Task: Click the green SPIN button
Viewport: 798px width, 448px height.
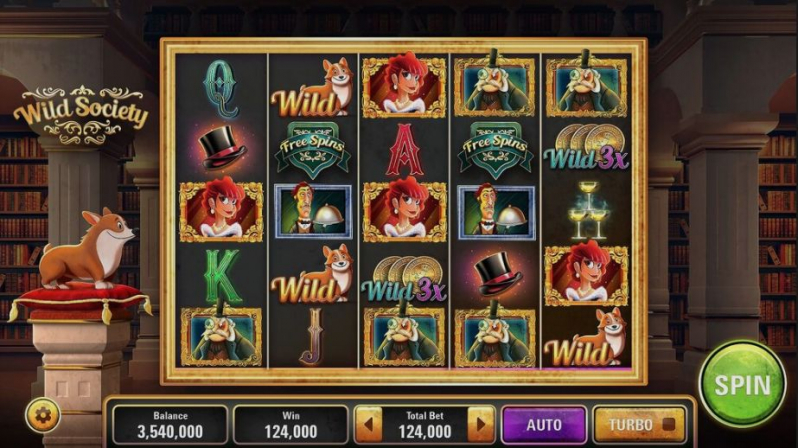Action: tap(742, 384)
